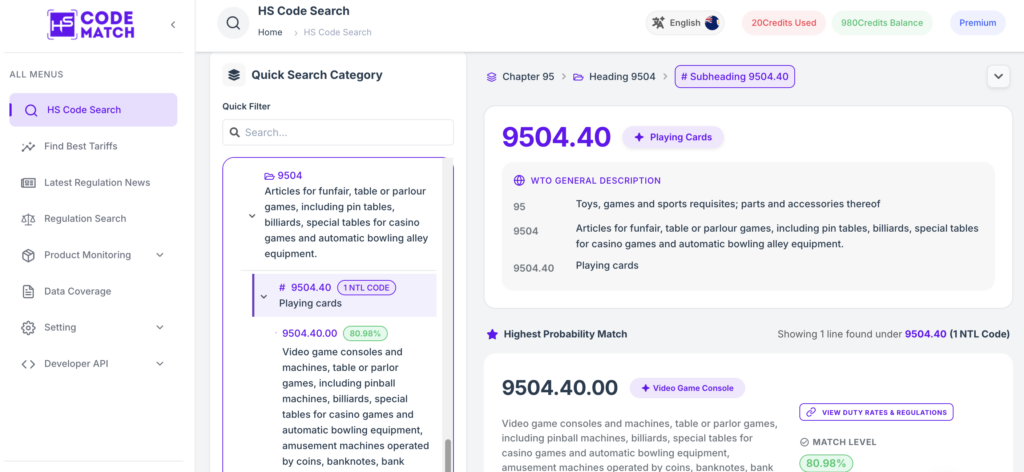Click Chapter 95 breadcrumb
The image size is (1024, 472).
coord(528,76)
